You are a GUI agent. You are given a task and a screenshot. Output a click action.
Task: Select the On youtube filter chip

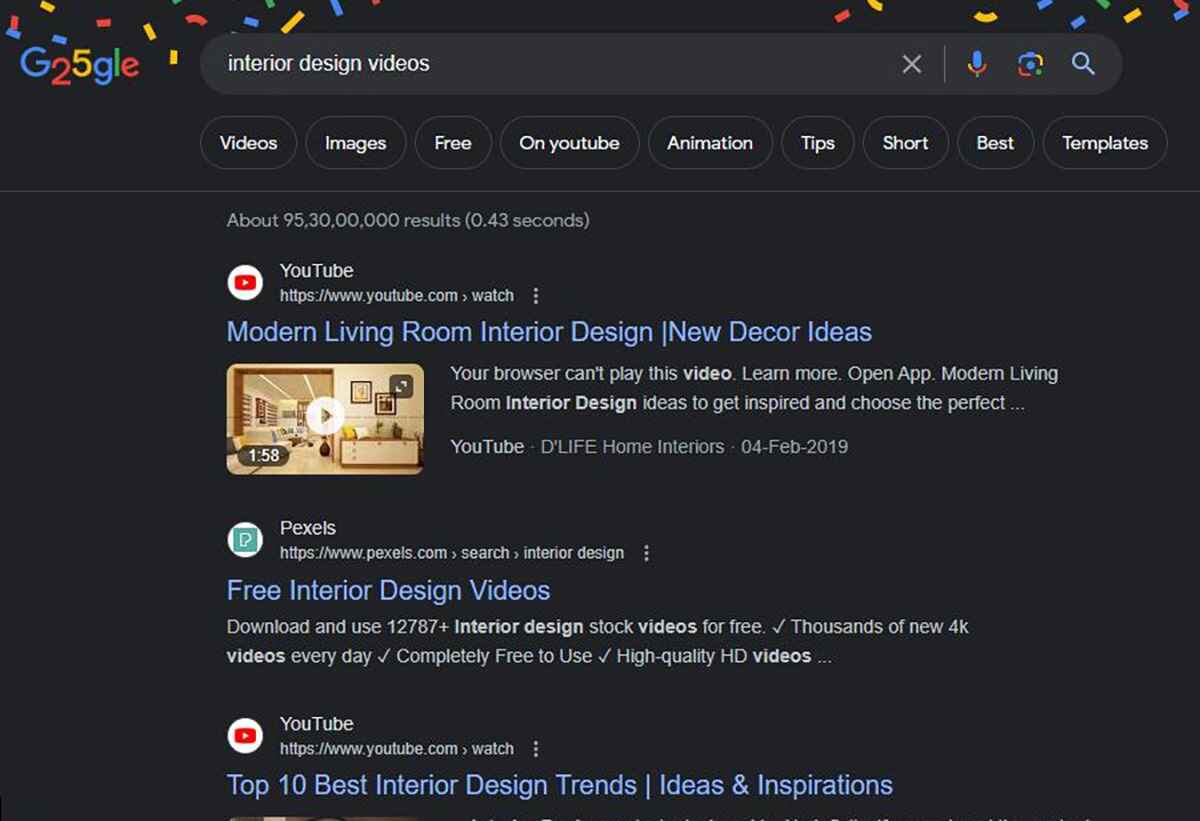pyautogui.click(x=569, y=143)
